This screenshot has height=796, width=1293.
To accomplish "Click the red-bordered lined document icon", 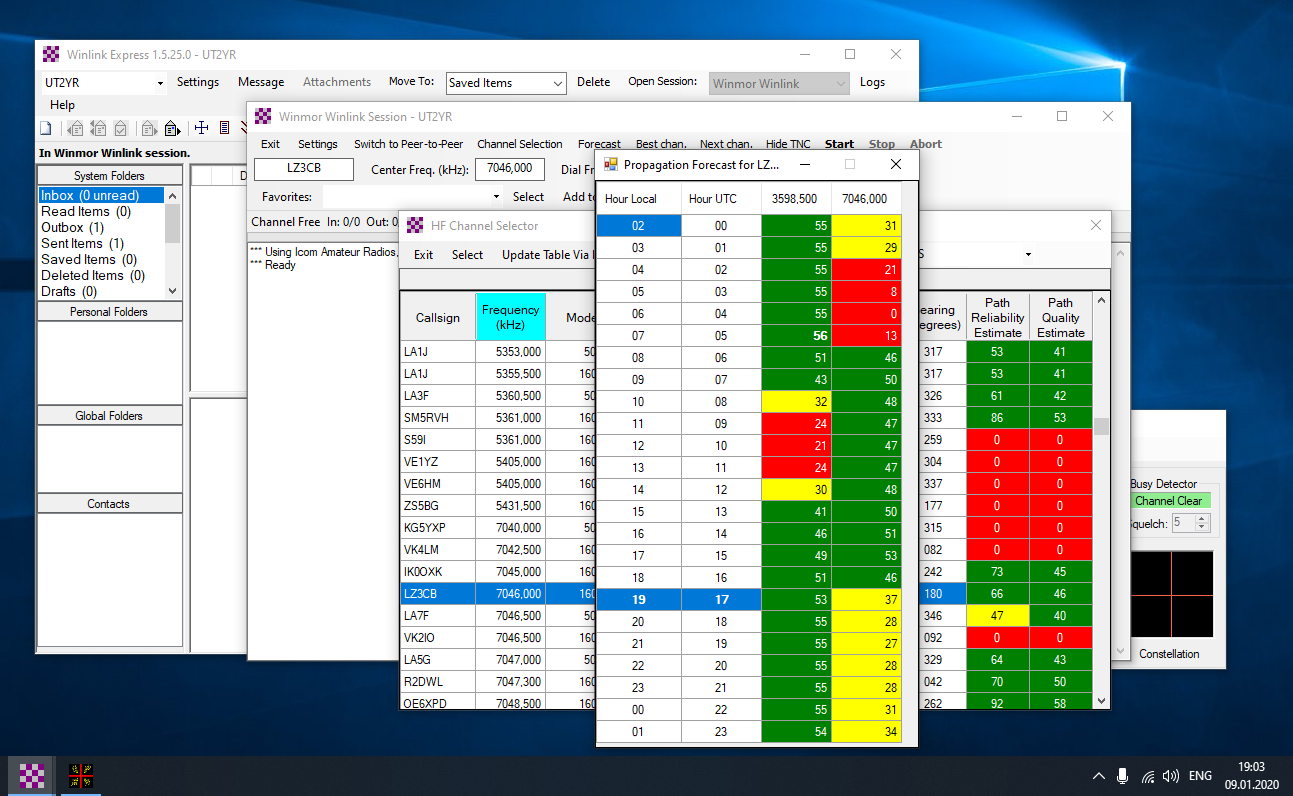I will click(225, 128).
